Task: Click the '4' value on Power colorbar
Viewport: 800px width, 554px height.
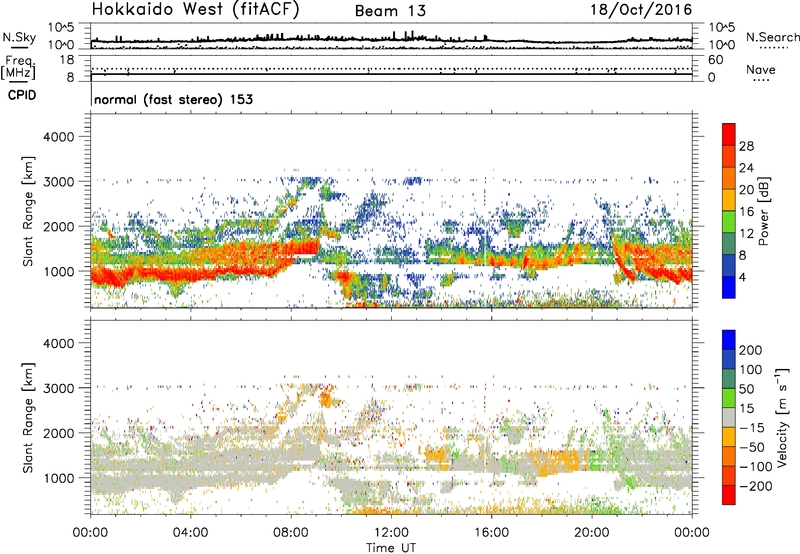Action: (743, 278)
